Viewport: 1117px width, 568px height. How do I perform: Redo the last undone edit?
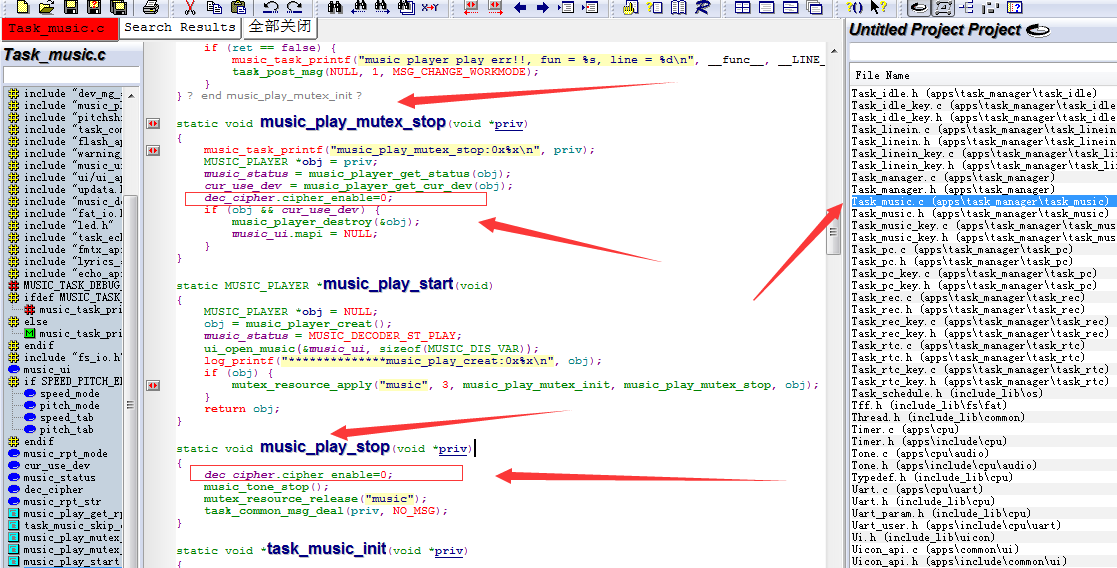click(294, 8)
